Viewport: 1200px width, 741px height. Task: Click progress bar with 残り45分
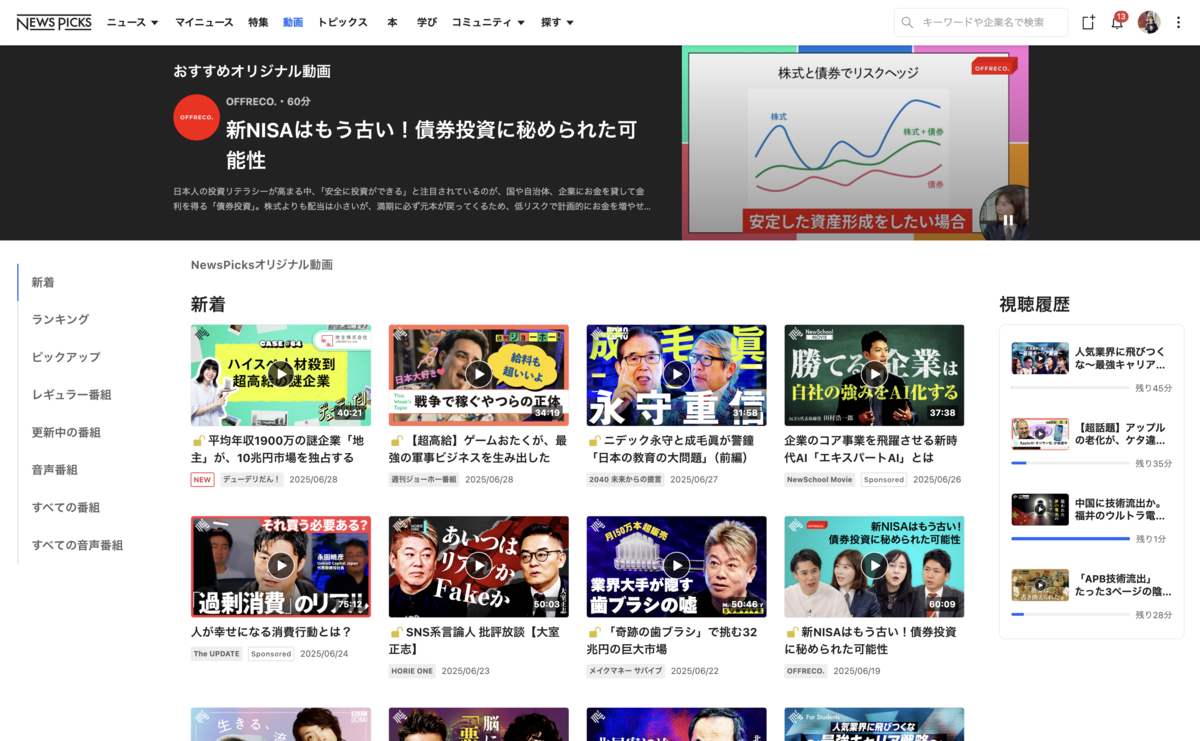1070,388
